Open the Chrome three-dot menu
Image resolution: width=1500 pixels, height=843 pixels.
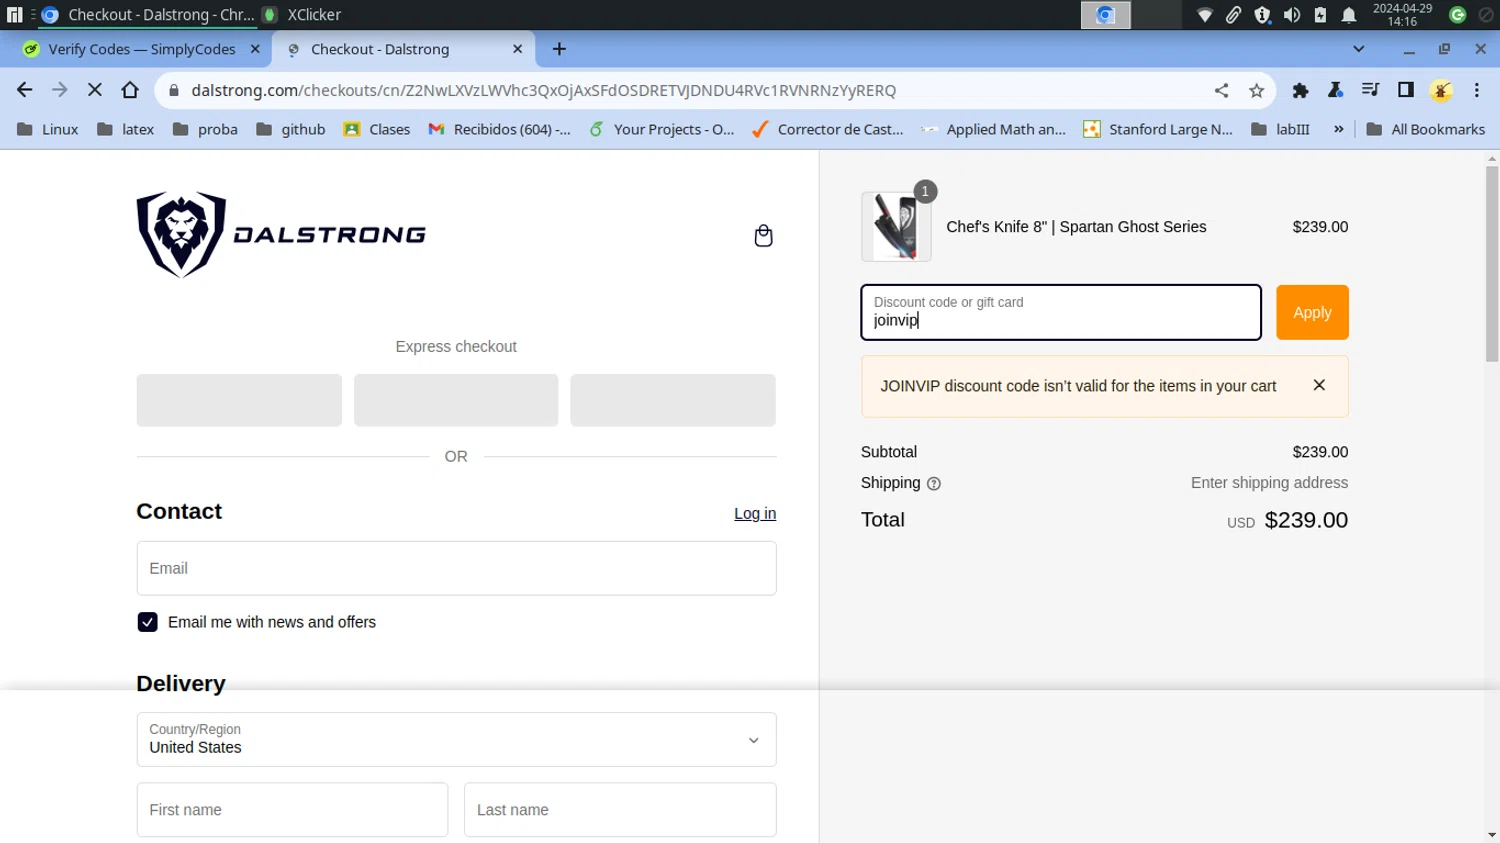coord(1477,90)
